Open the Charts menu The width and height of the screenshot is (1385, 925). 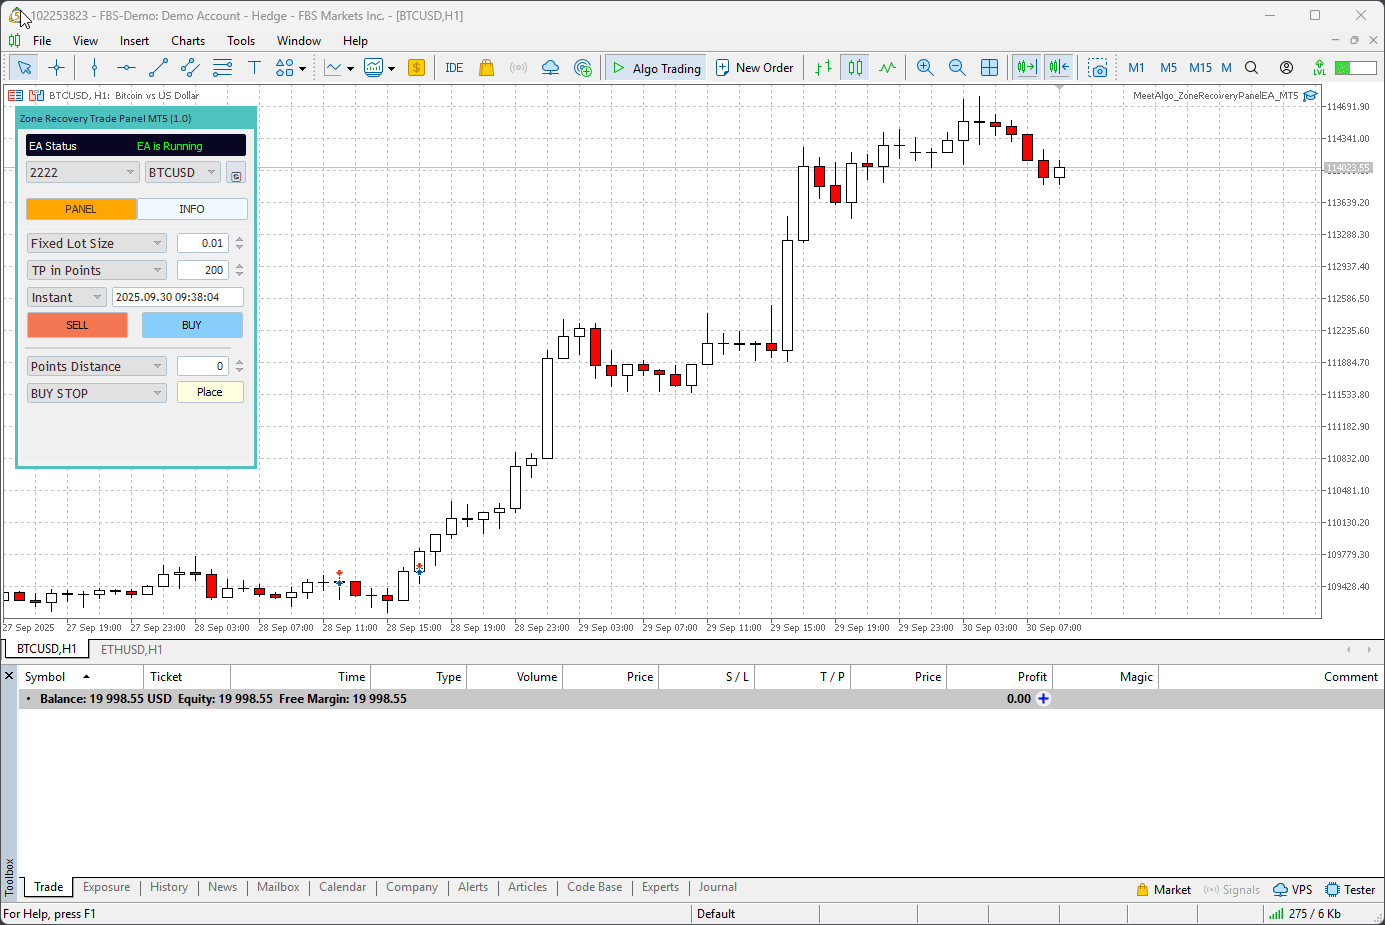[x=187, y=41]
